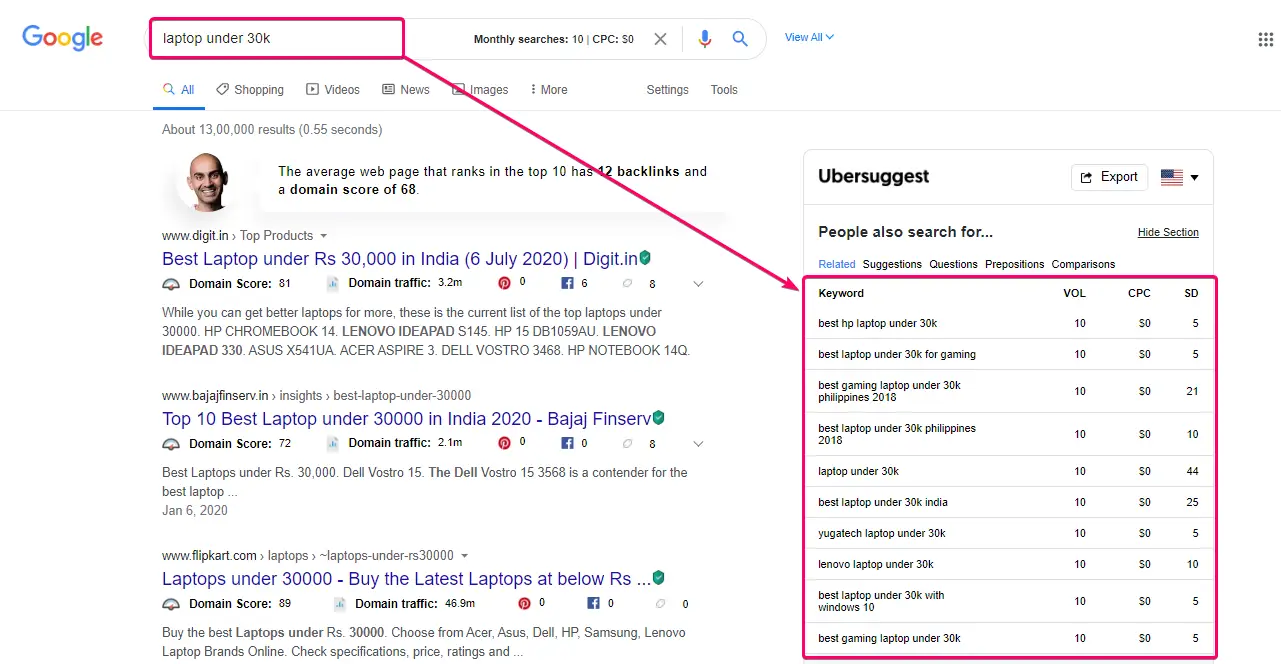Open the More search options menu
The image size is (1281, 664).
click(x=548, y=90)
